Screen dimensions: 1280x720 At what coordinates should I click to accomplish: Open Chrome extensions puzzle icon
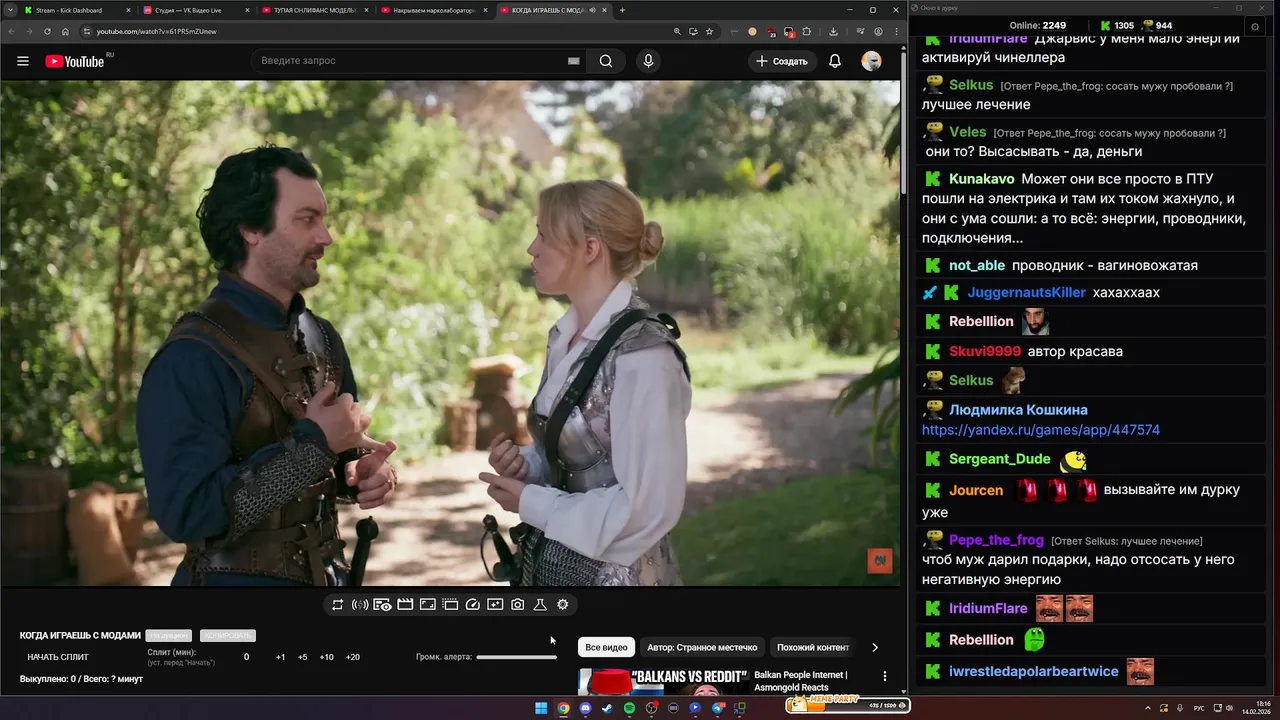pos(807,31)
